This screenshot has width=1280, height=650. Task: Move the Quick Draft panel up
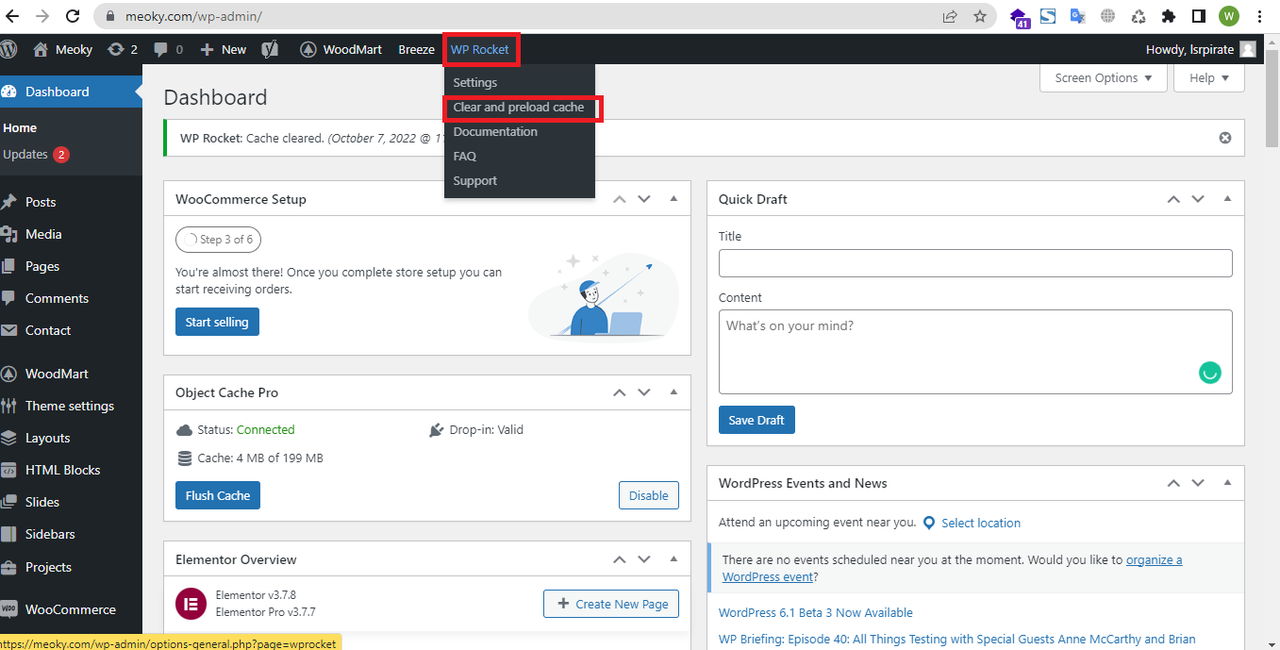(1173, 199)
